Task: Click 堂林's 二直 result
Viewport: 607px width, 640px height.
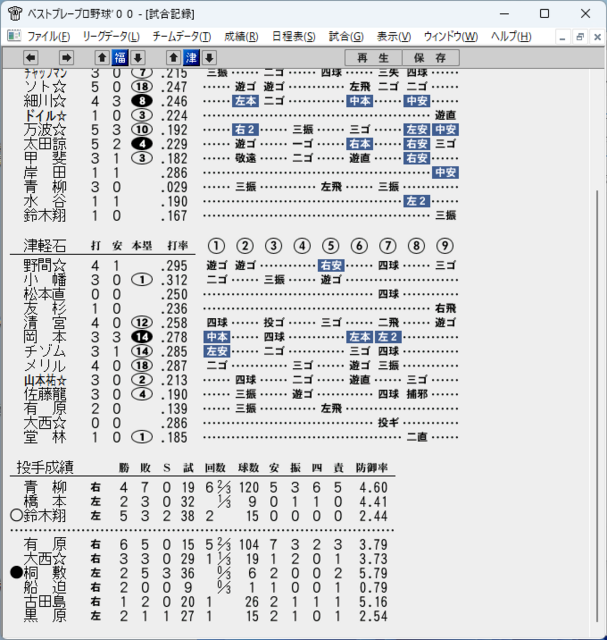Action: [x=417, y=437]
